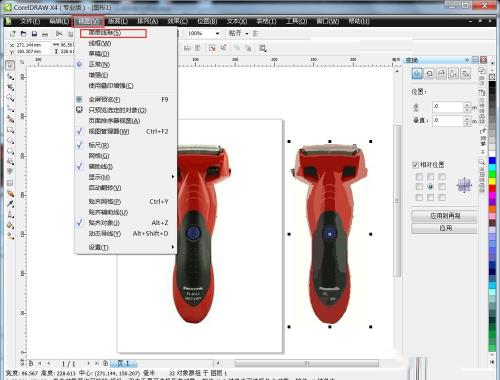
Task: Adjust vertical 垂直 position stepper
Action: (467, 121)
